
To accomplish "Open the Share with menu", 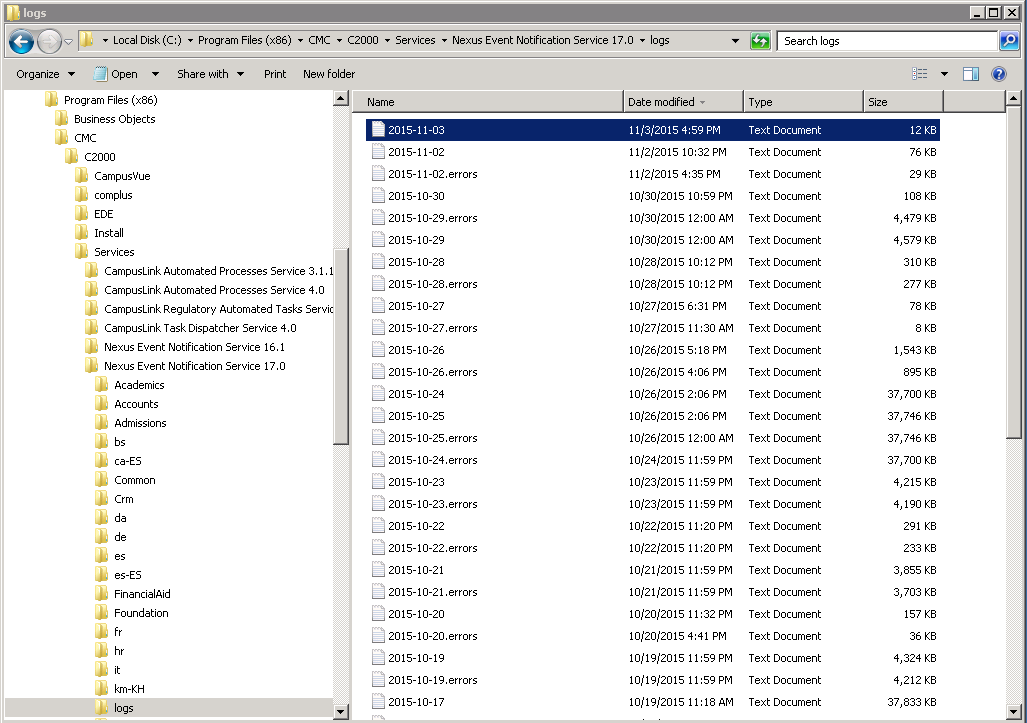I will [x=210, y=74].
